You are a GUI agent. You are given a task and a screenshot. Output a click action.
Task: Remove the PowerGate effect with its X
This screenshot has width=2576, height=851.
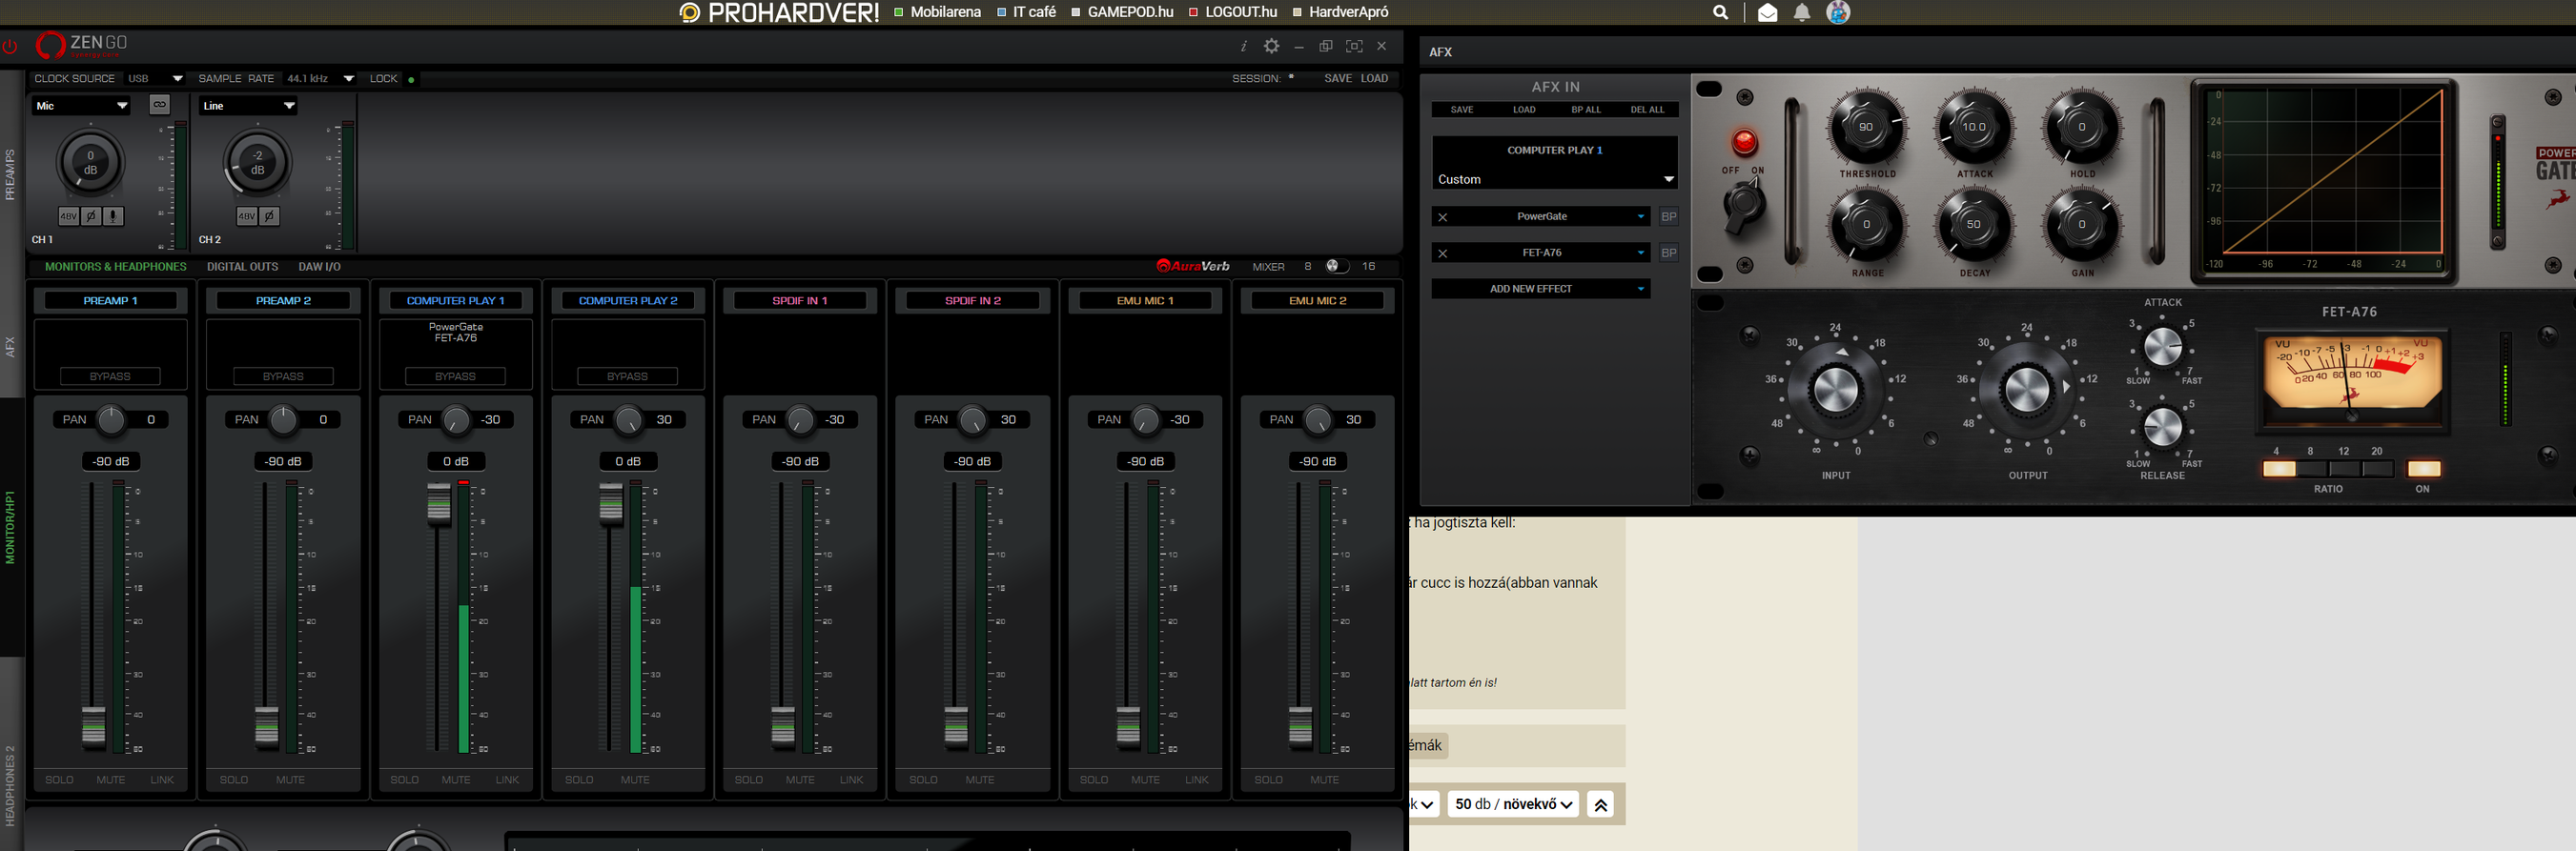[1442, 217]
